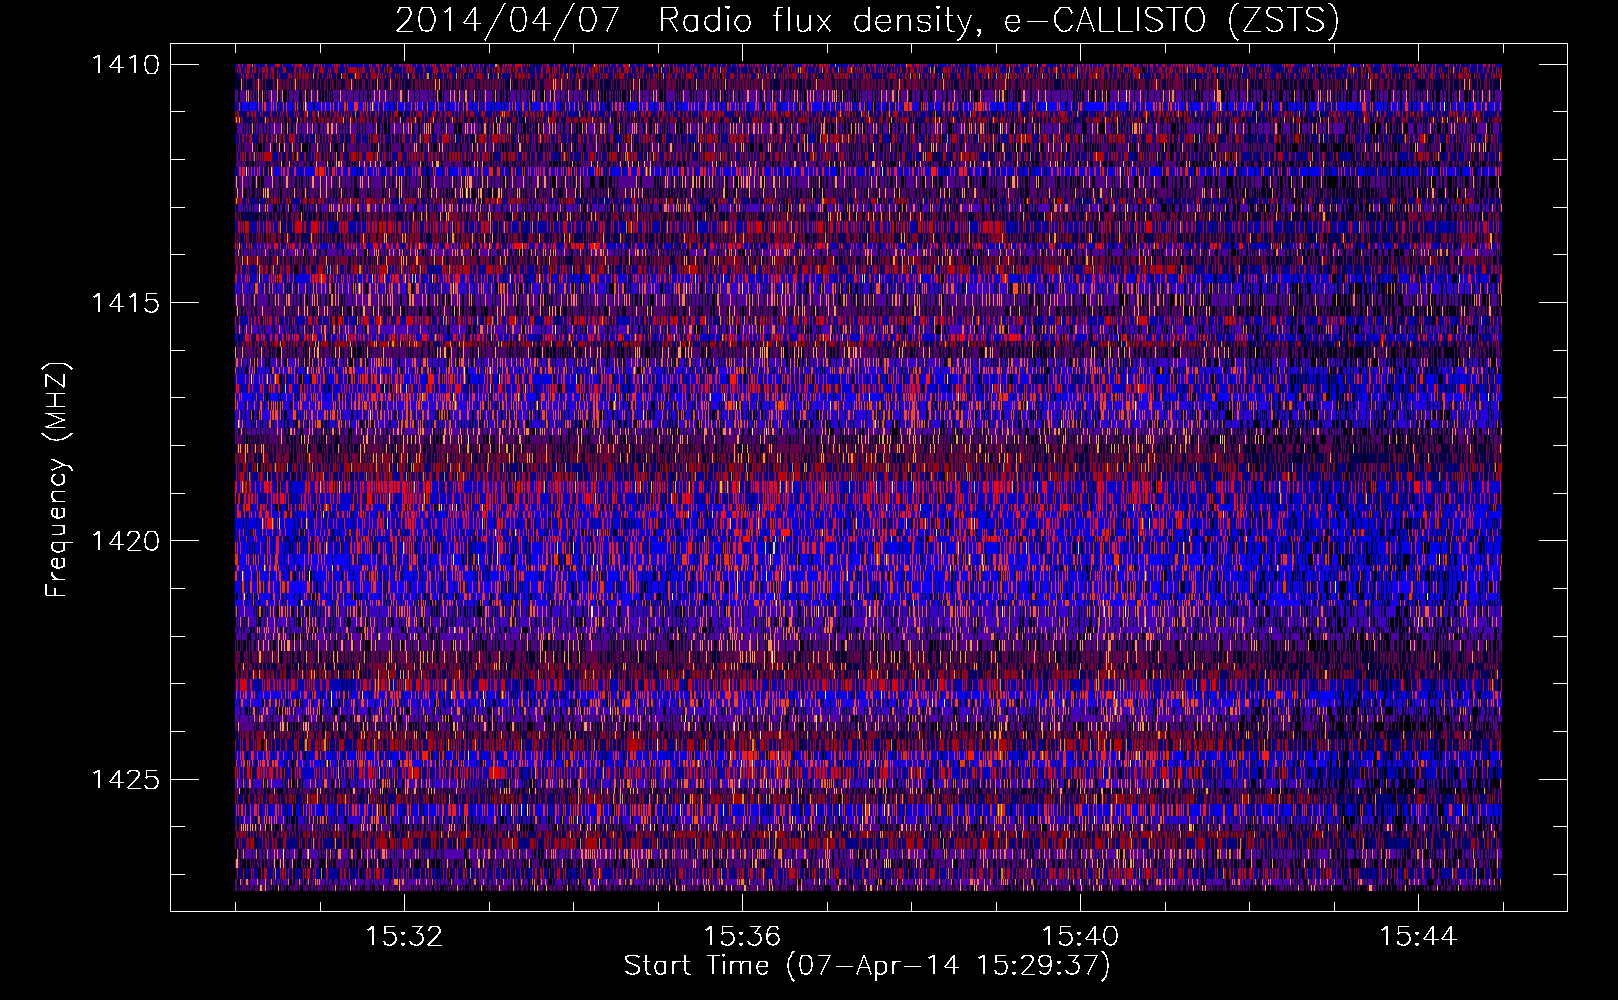Click the 'Start Time (07-Apr-14 15:29:37)' label
This screenshot has height=1000, width=1618.
click(867, 966)
